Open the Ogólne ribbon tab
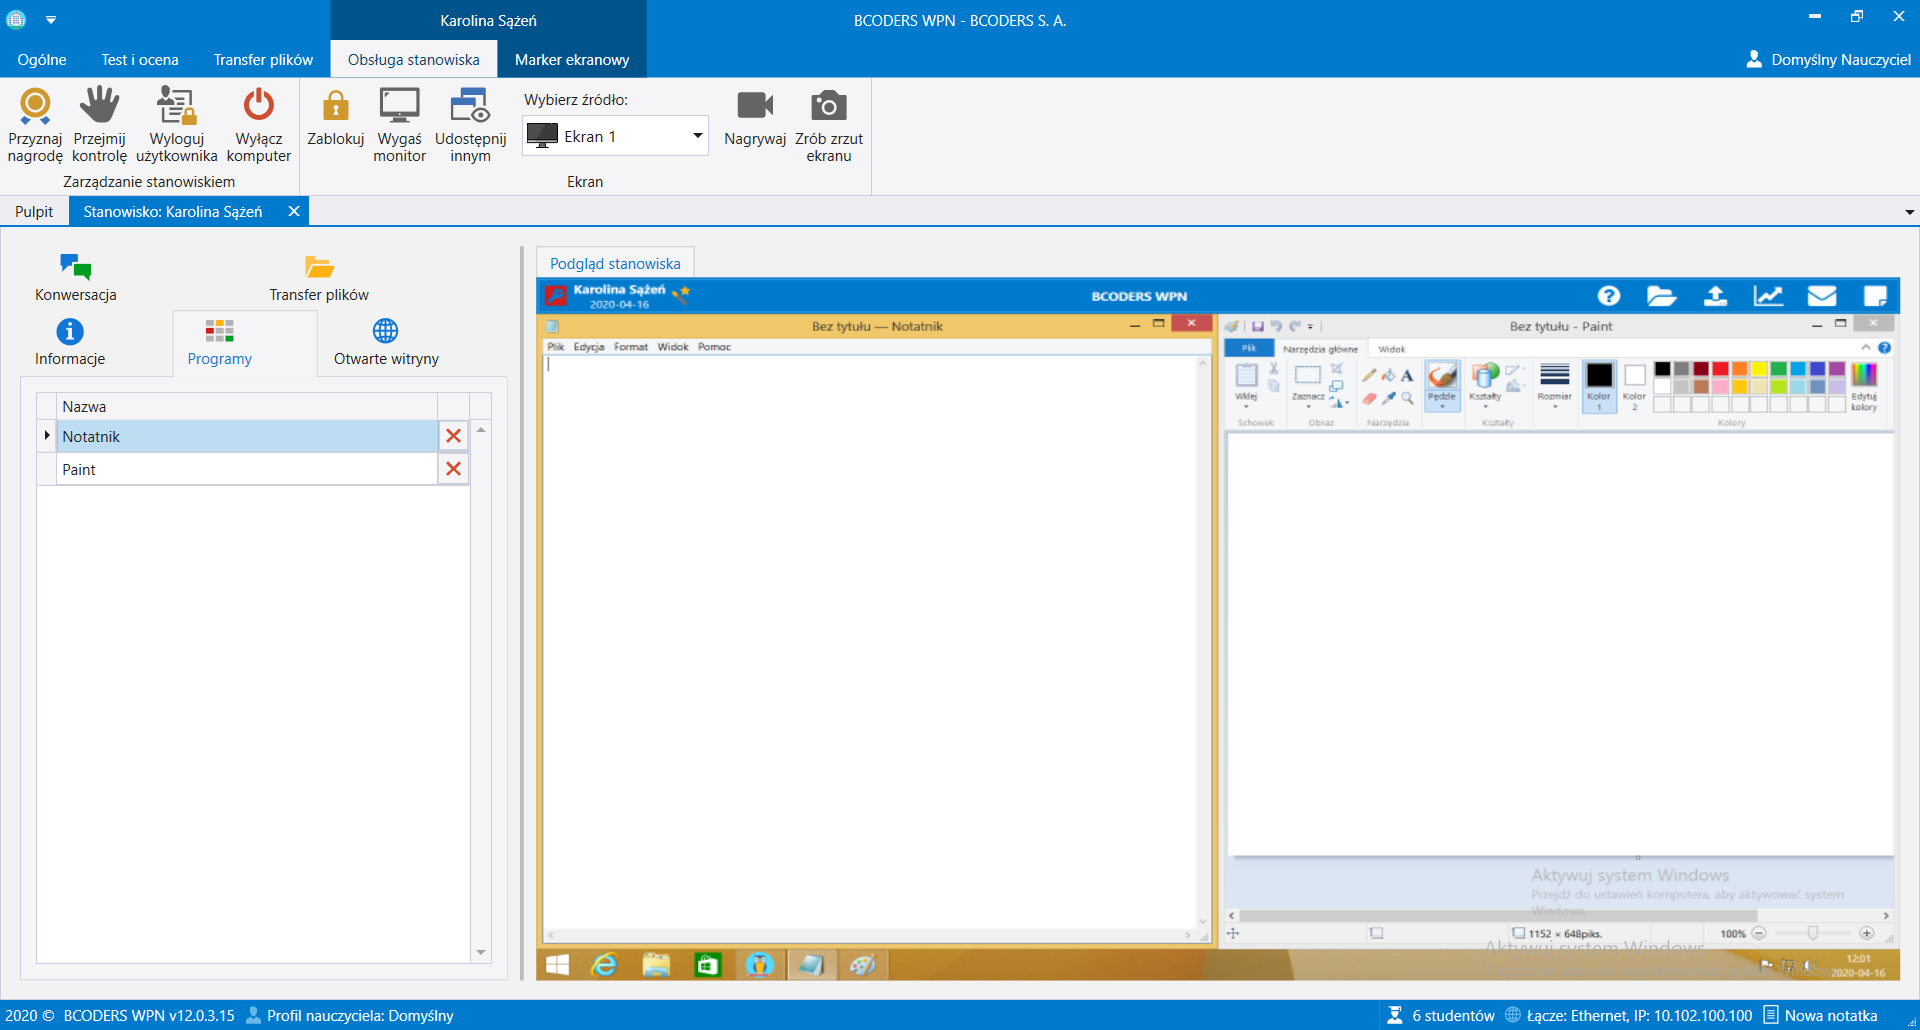 [42, 60]
